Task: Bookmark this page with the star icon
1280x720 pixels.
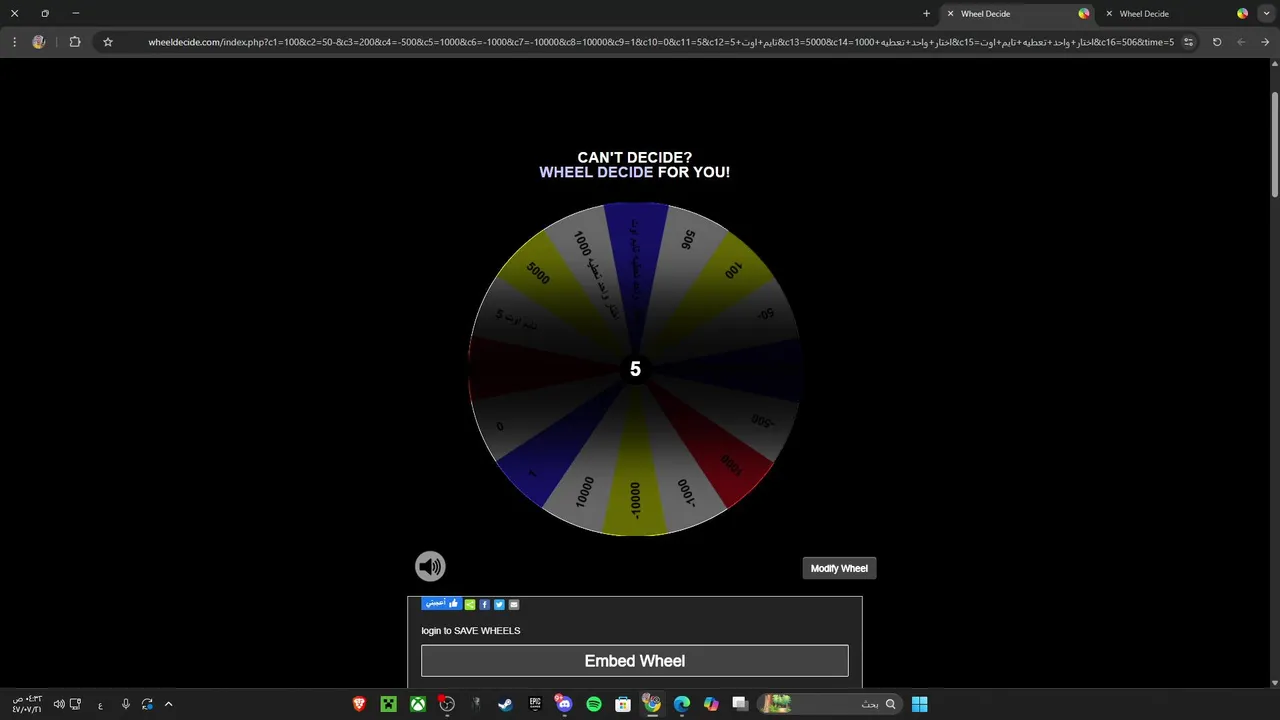Action: (108, 42)
